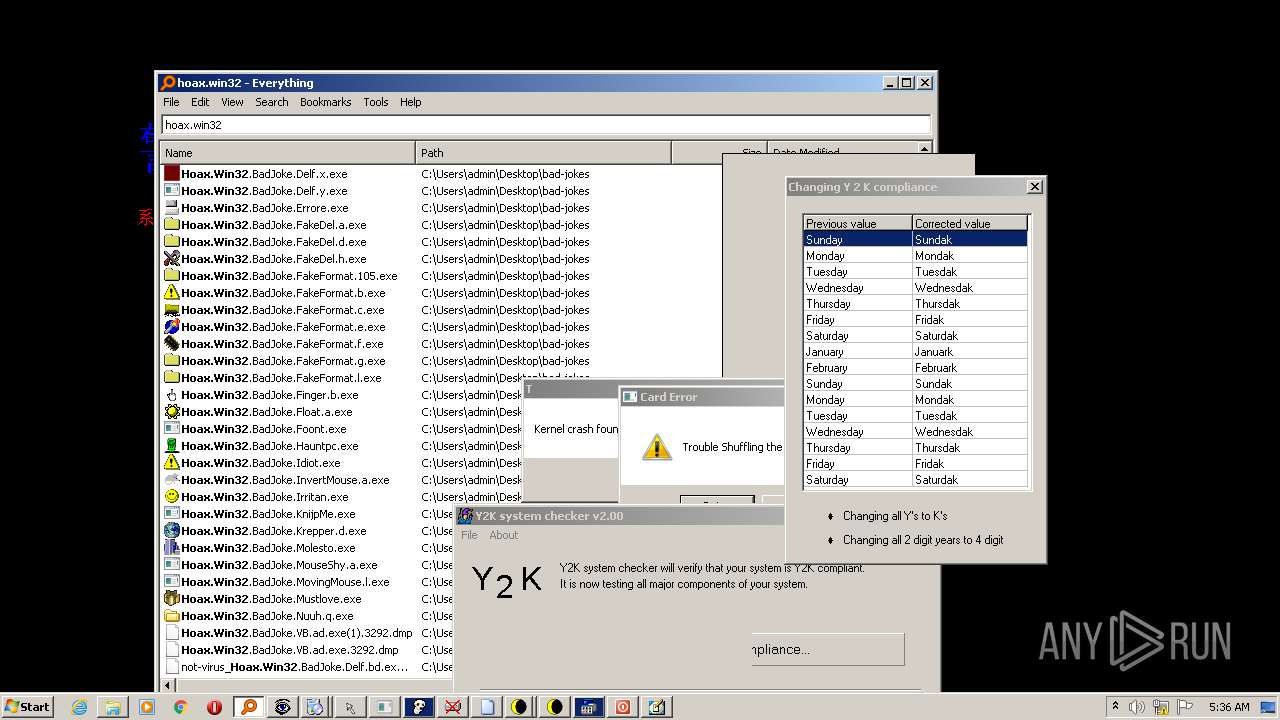Click the half-moon taskbar button beside blank page
The width and height of the screenshot is (1280, 720).
pyautogui.click(x=519, y=707)
